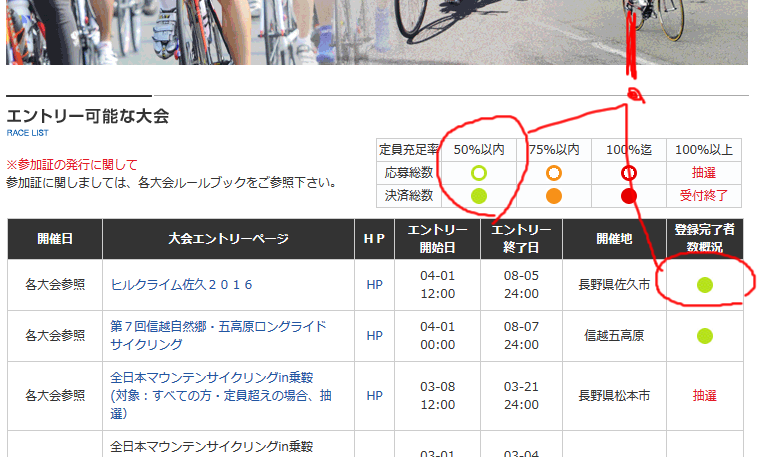The width and height of the screenshot is (762, 457).
Task: Click the 75%以内 legend header
Action: [x=554, y=150]
